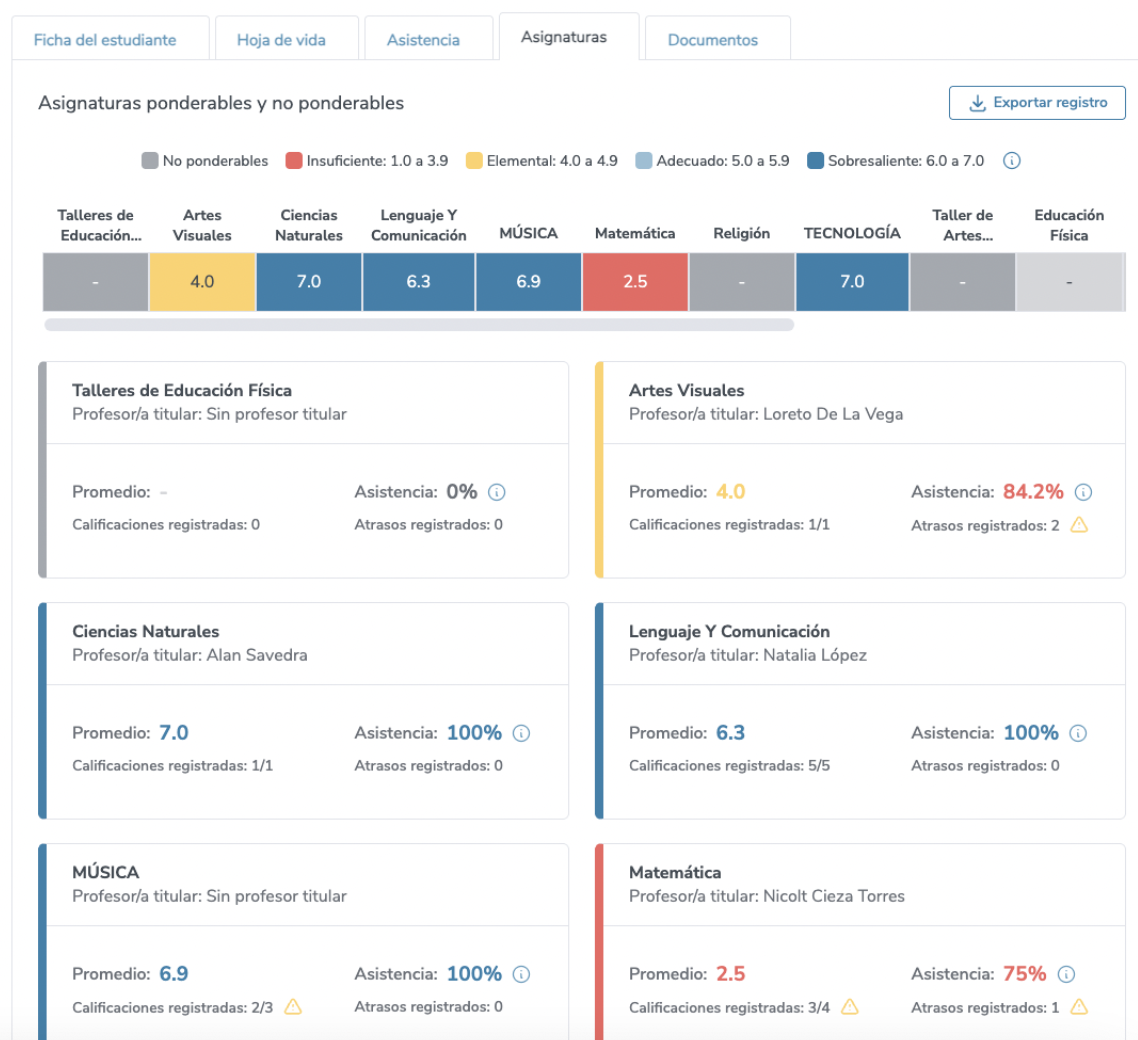This screenshot has height=1040, width=1138.
Task: Click the Promedio 7.0 value in Ciencias Naturales
Action: [174, 733]
